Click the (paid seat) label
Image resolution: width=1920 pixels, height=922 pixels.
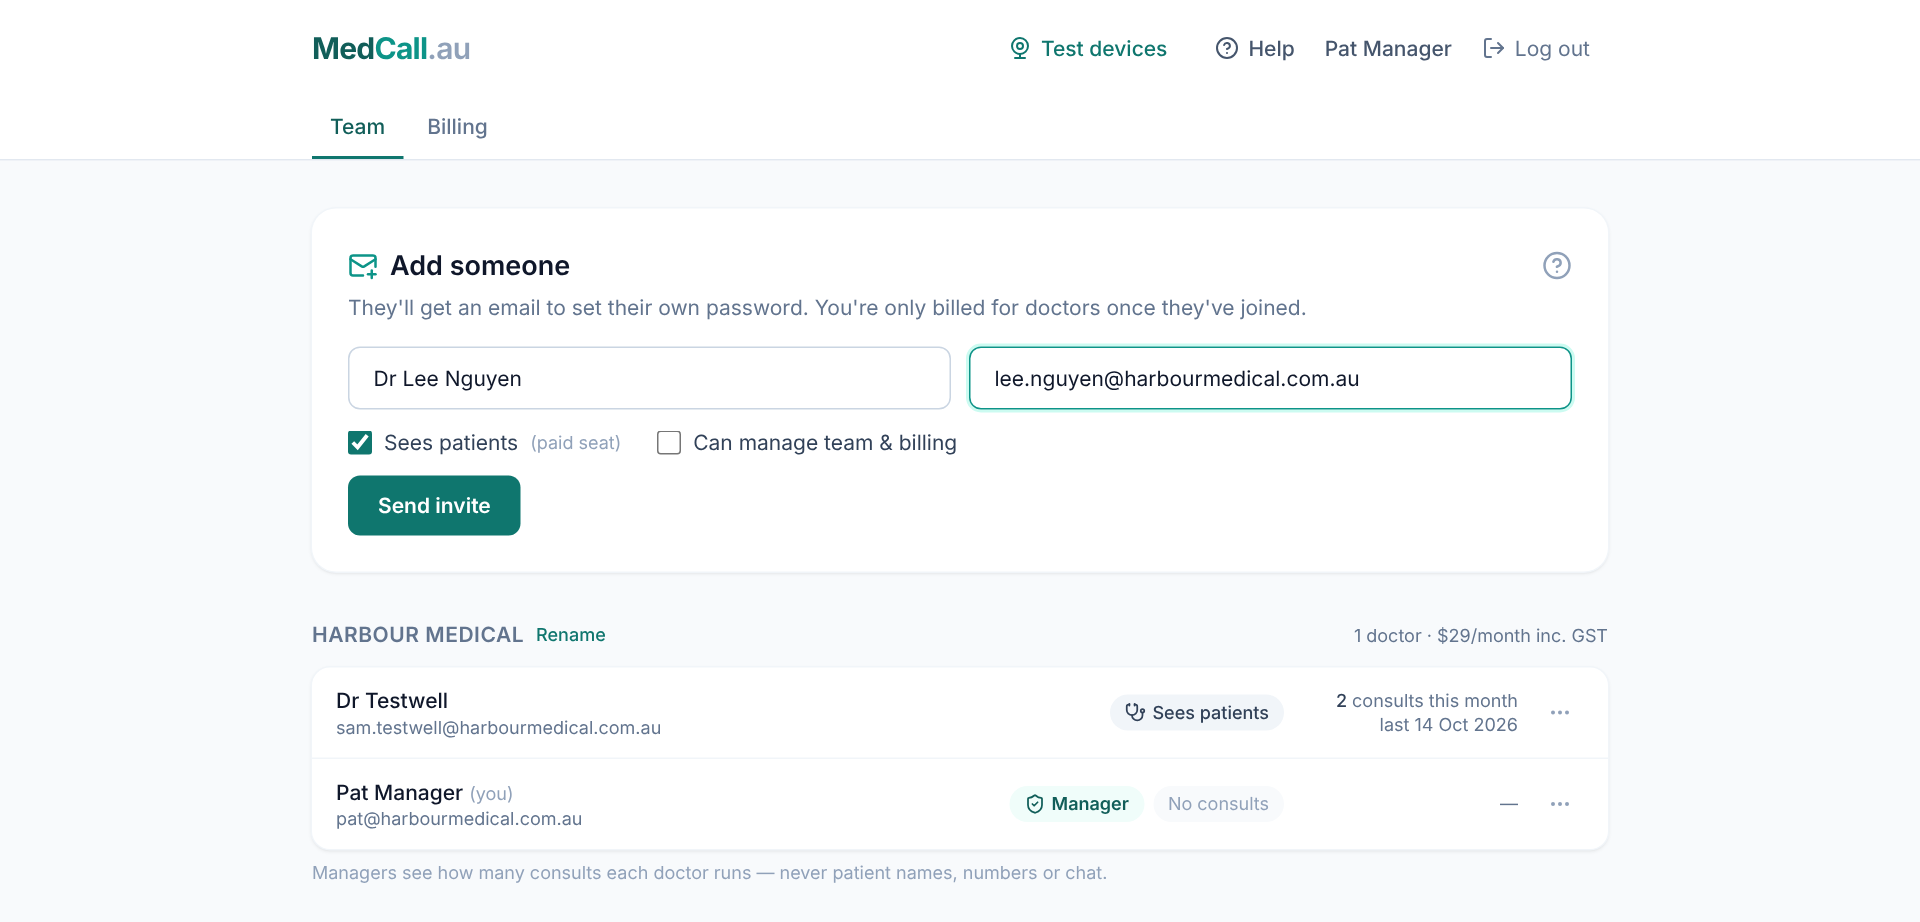coord(576,443)
